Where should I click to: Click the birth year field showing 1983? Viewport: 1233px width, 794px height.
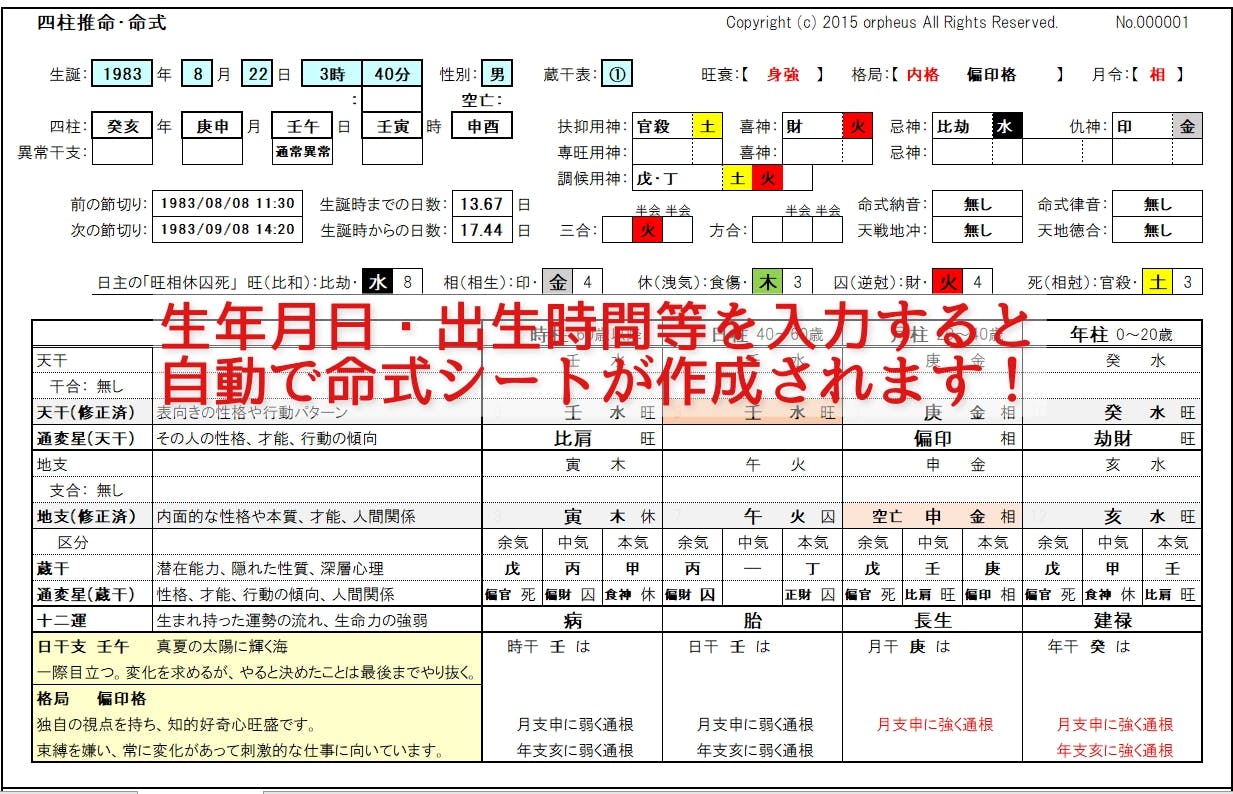tap(122, 74)
